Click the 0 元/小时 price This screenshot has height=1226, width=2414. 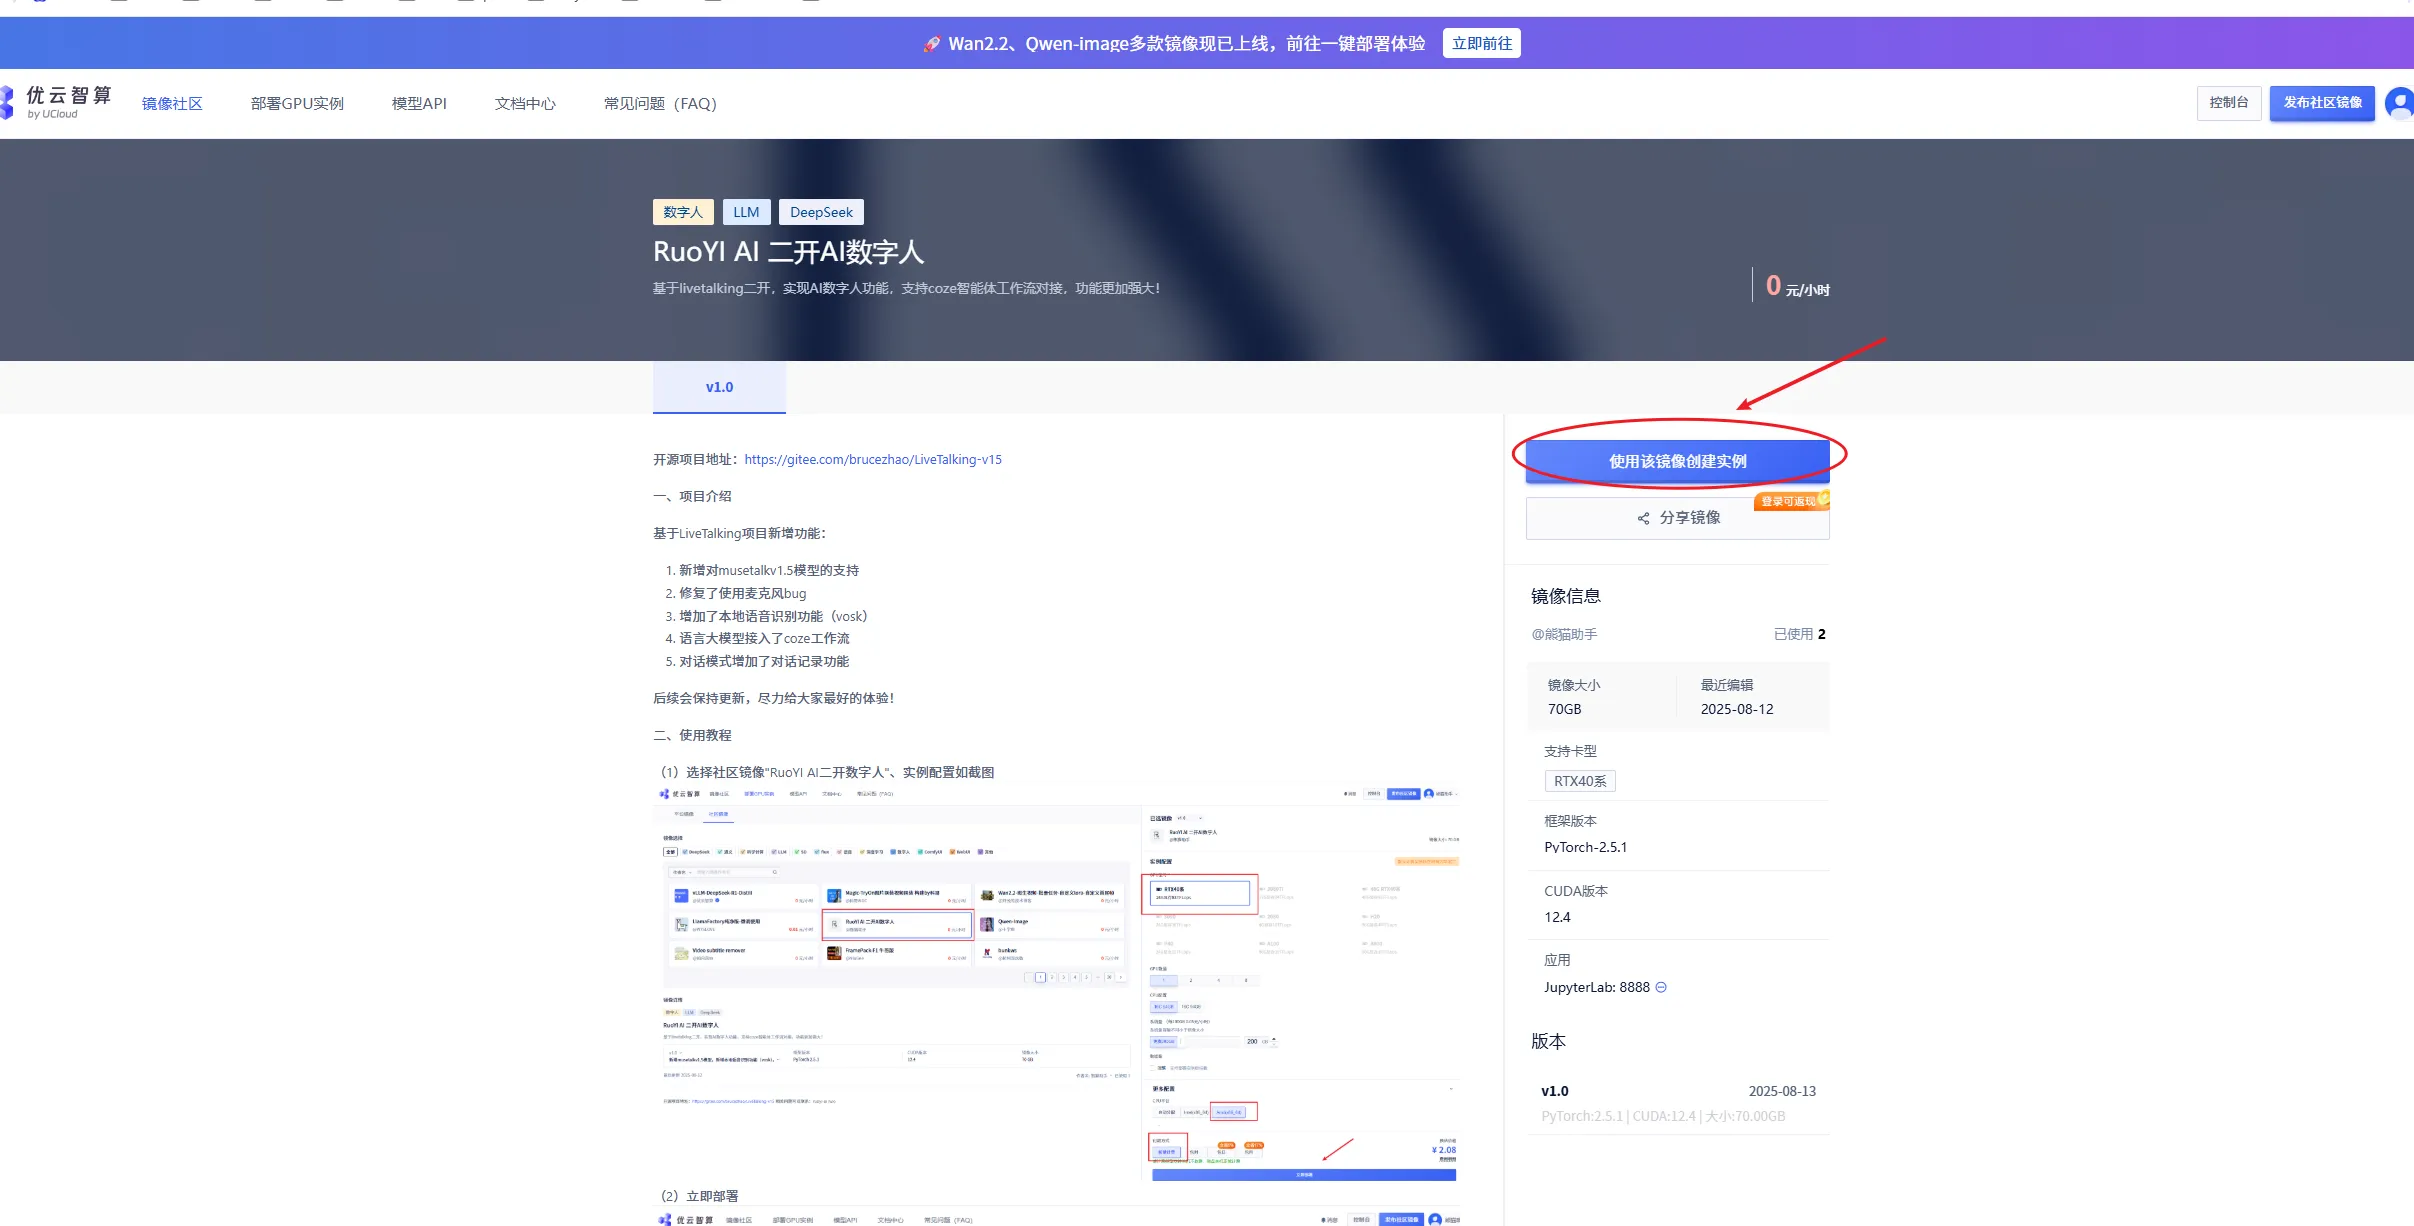pos(1797,286)
